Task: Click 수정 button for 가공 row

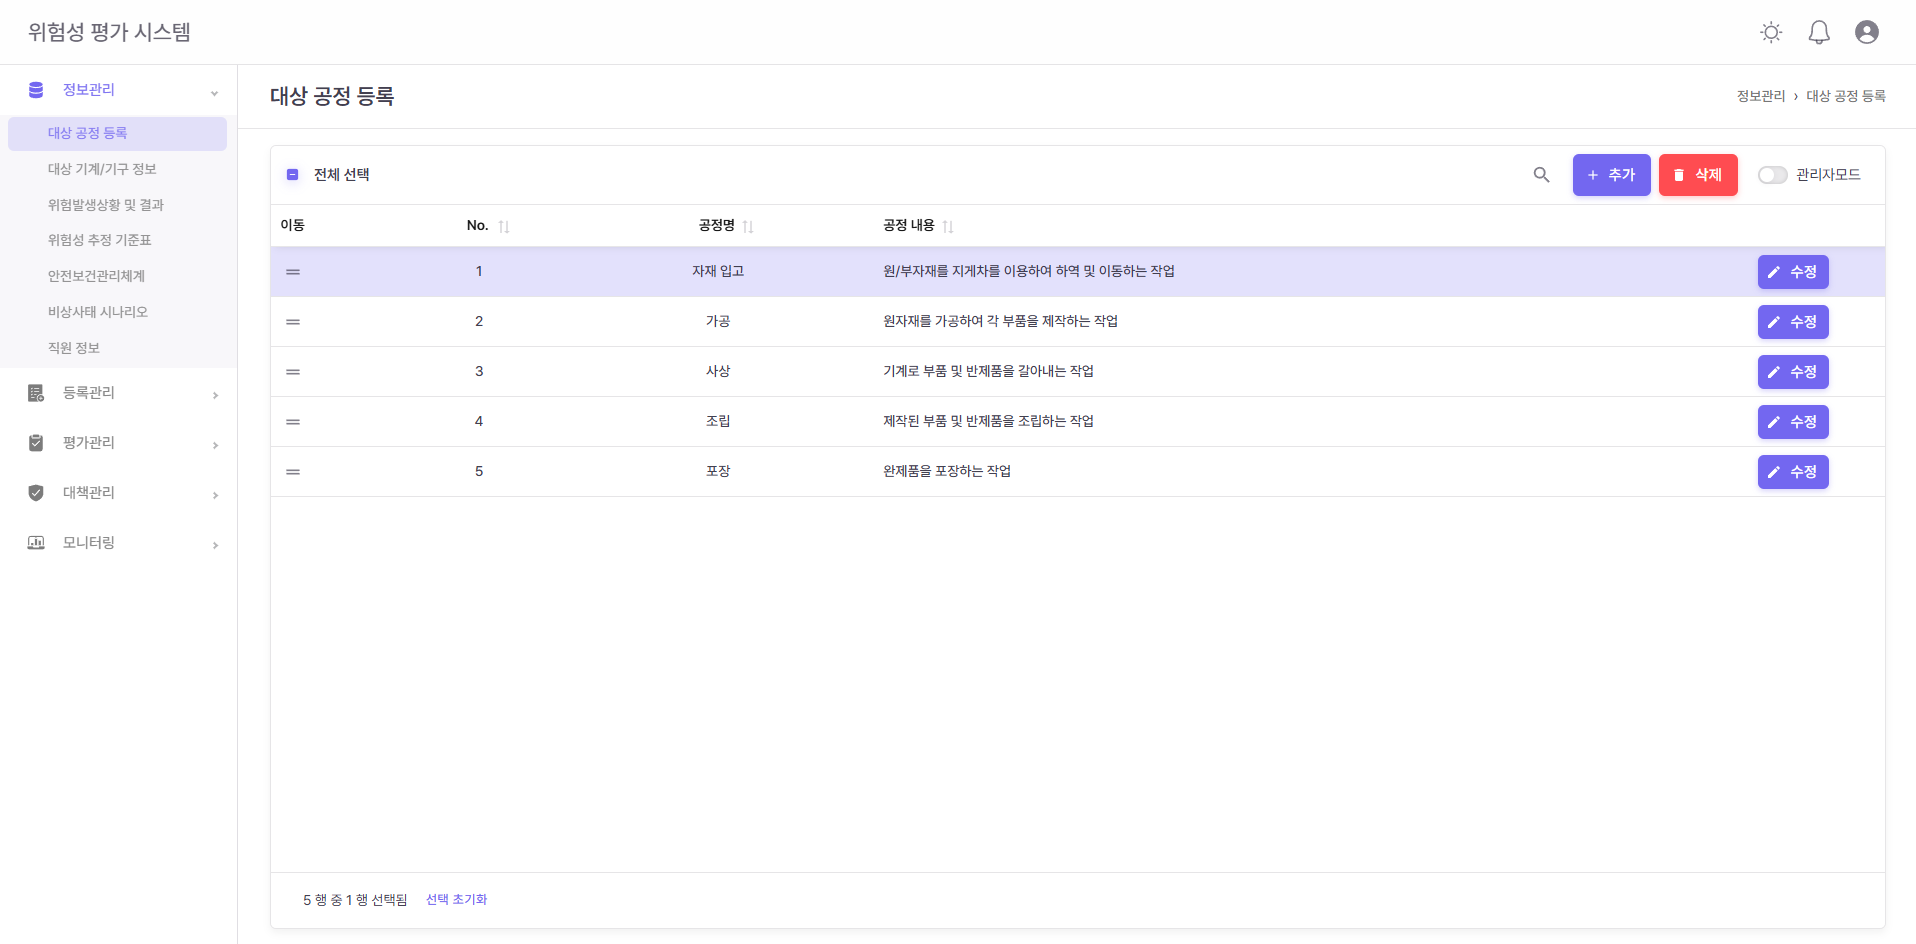Action: [1792, 322]
